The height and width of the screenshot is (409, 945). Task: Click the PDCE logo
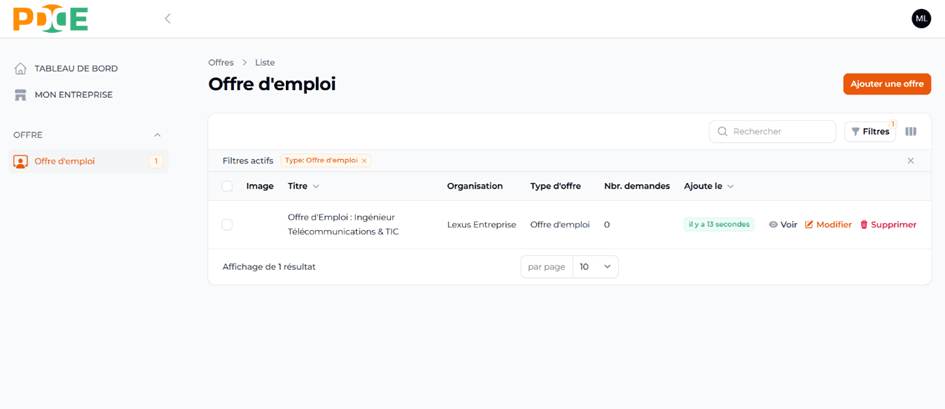pos(51,18)
